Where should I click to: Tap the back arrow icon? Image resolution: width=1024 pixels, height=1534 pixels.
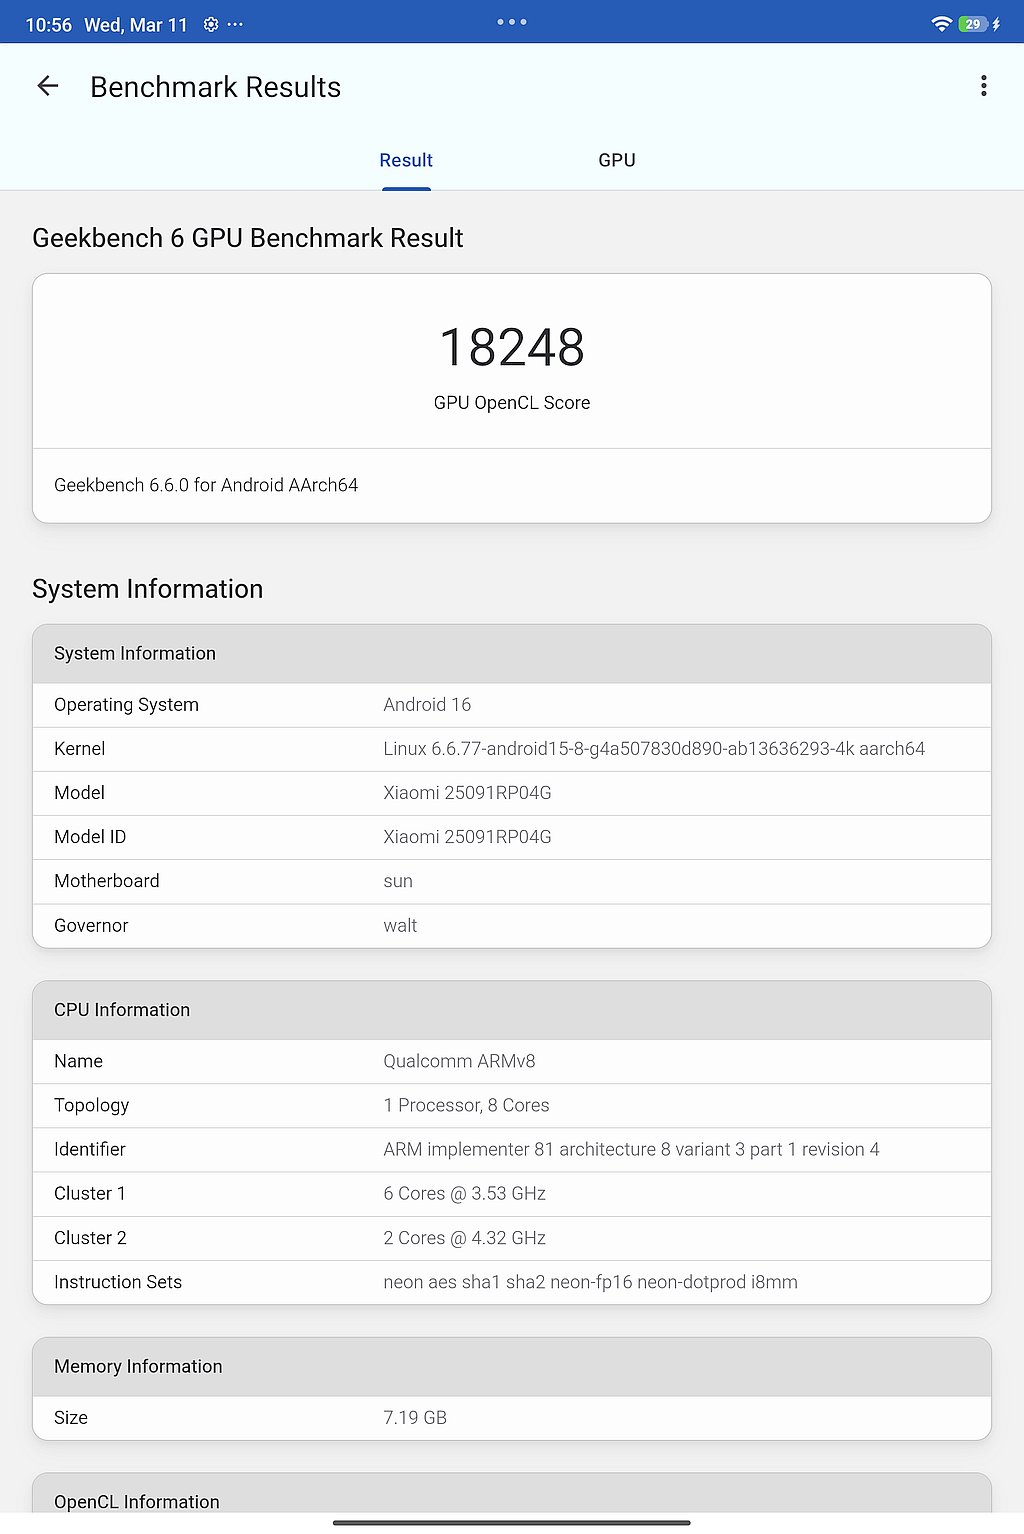47,87
